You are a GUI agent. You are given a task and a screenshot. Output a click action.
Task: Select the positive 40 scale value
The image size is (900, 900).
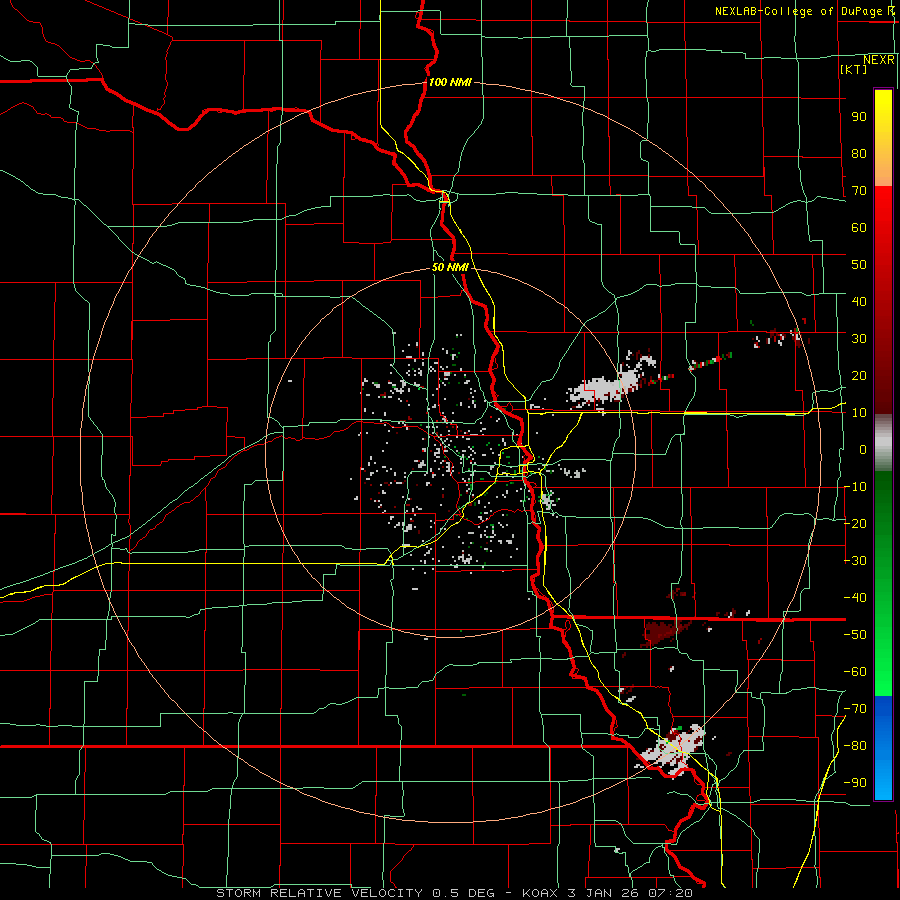(859, 301)
